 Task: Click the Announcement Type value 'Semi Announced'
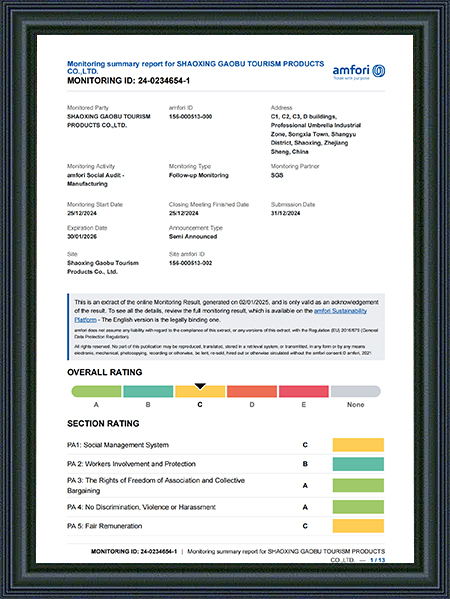pos(193,236)
